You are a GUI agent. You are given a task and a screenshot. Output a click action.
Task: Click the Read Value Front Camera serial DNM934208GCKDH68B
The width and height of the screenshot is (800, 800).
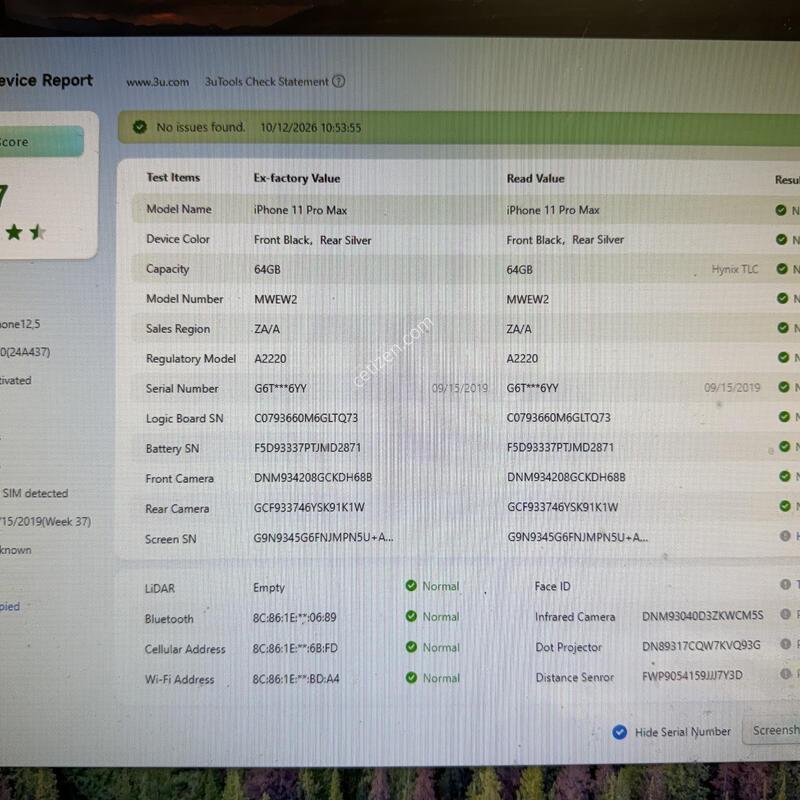click(566, 477)
